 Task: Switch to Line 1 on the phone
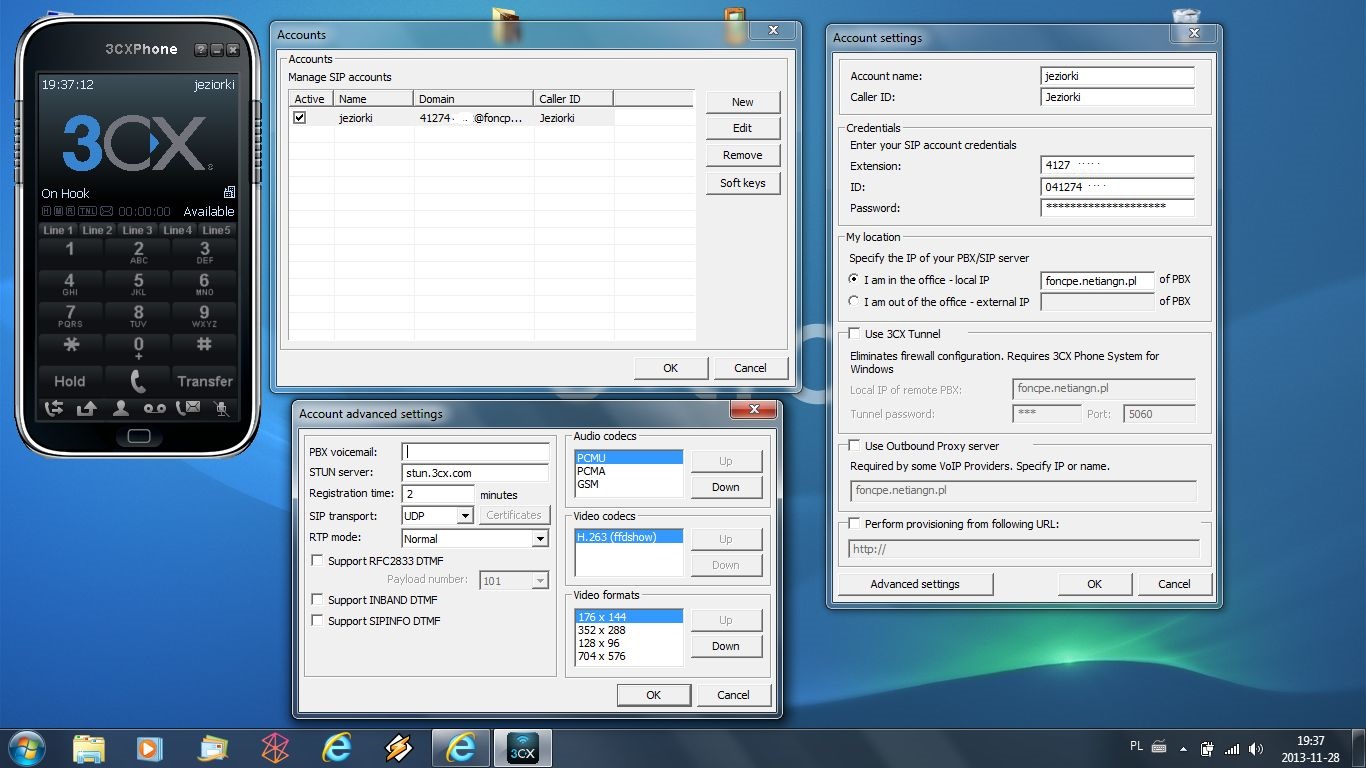coord(58,230)
